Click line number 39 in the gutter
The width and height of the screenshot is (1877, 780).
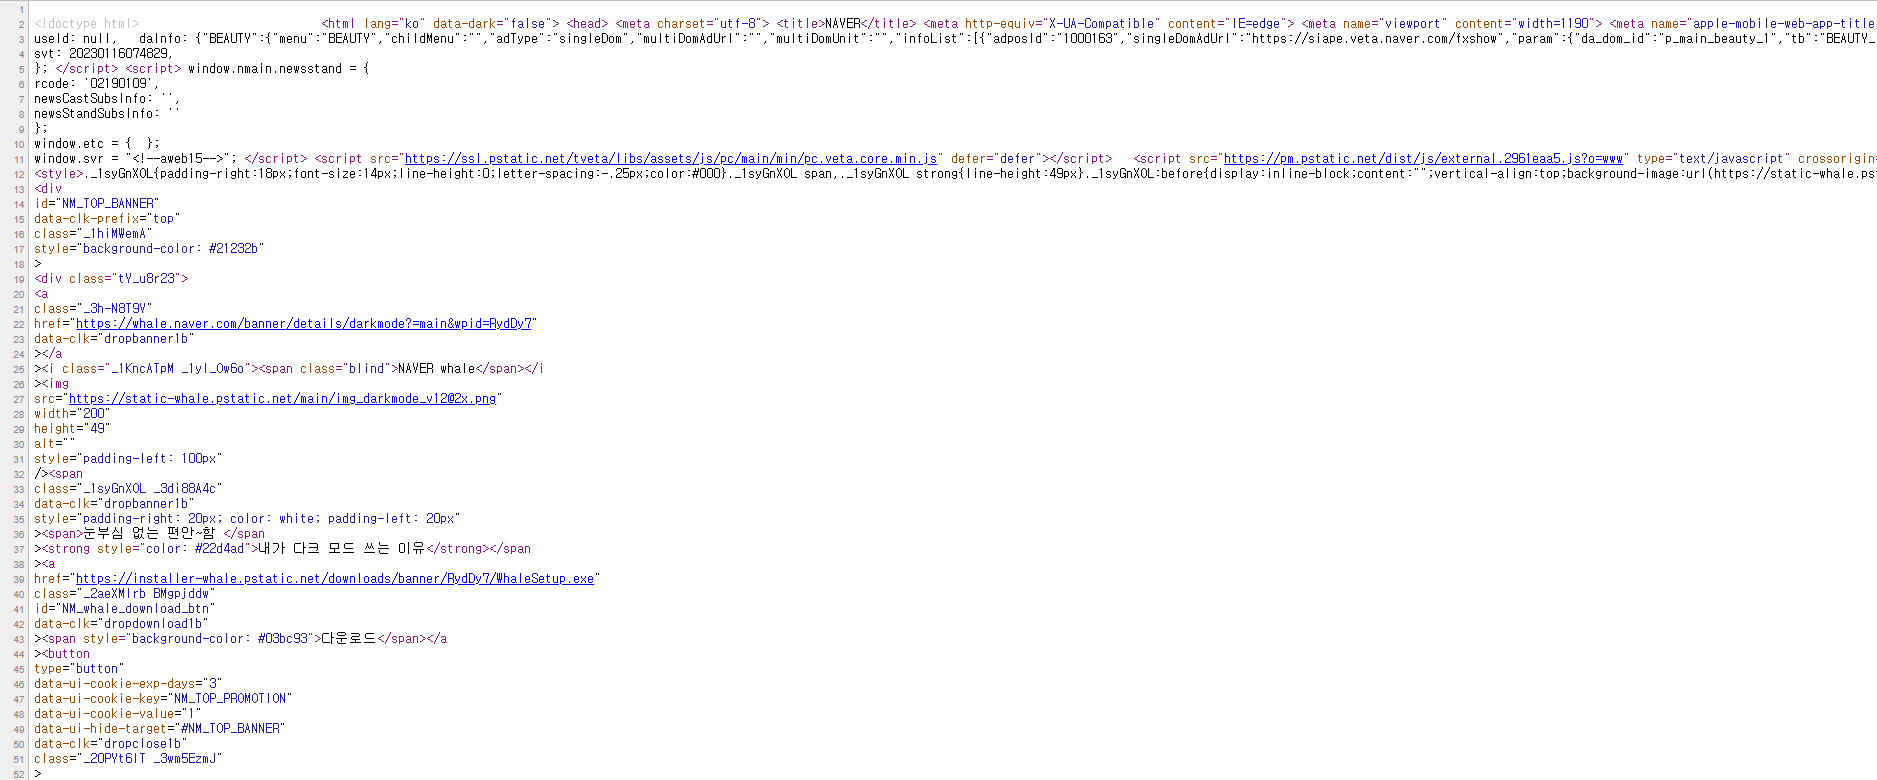coord(20,579)
